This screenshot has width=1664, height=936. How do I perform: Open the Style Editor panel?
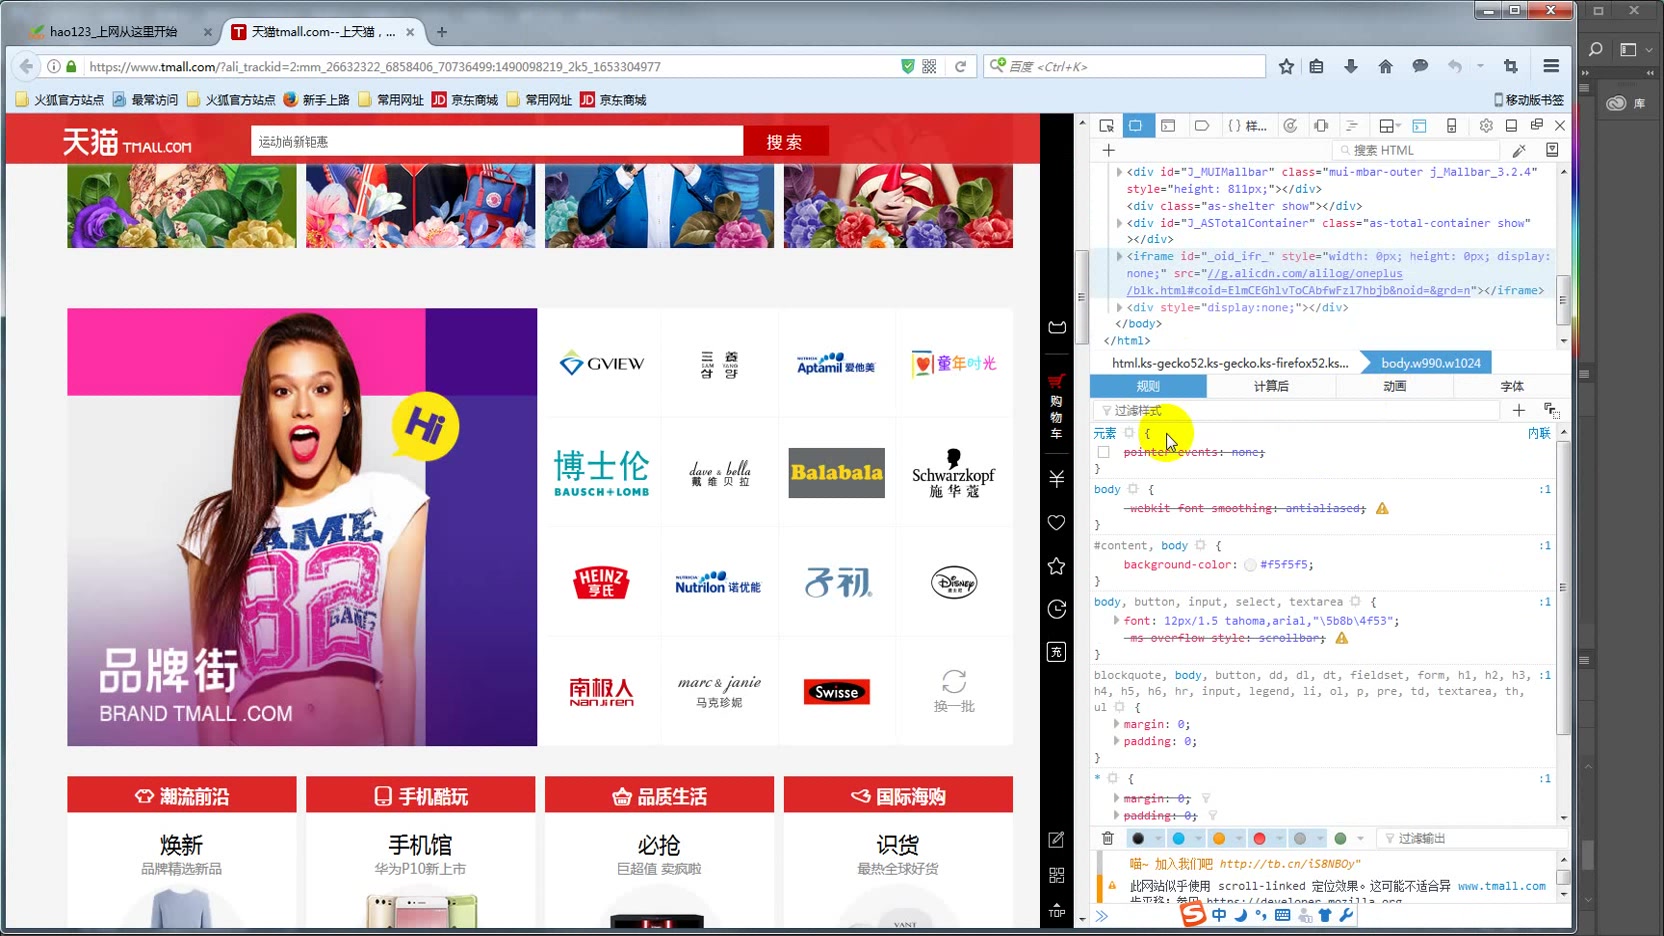tap(1247, 126)
